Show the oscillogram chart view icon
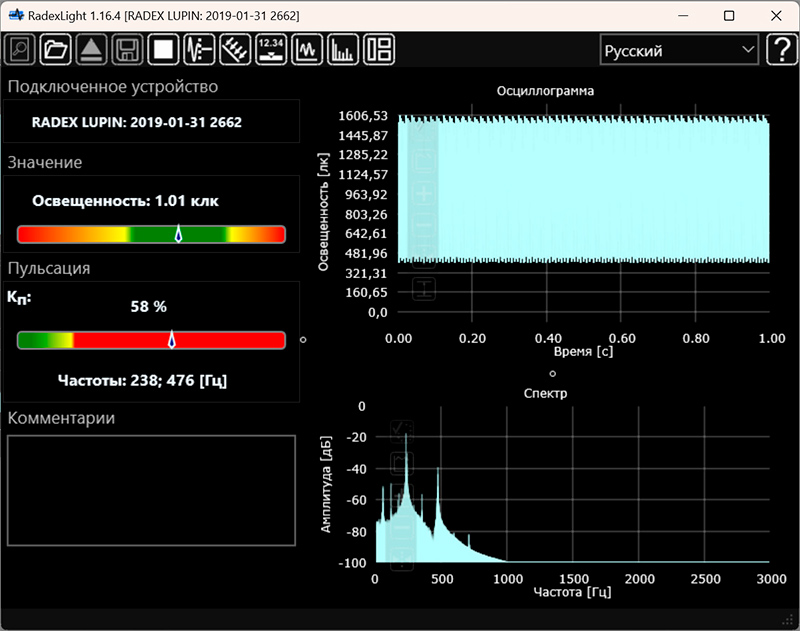This screenshot has width=800, height=631. [x=307, y=49]
